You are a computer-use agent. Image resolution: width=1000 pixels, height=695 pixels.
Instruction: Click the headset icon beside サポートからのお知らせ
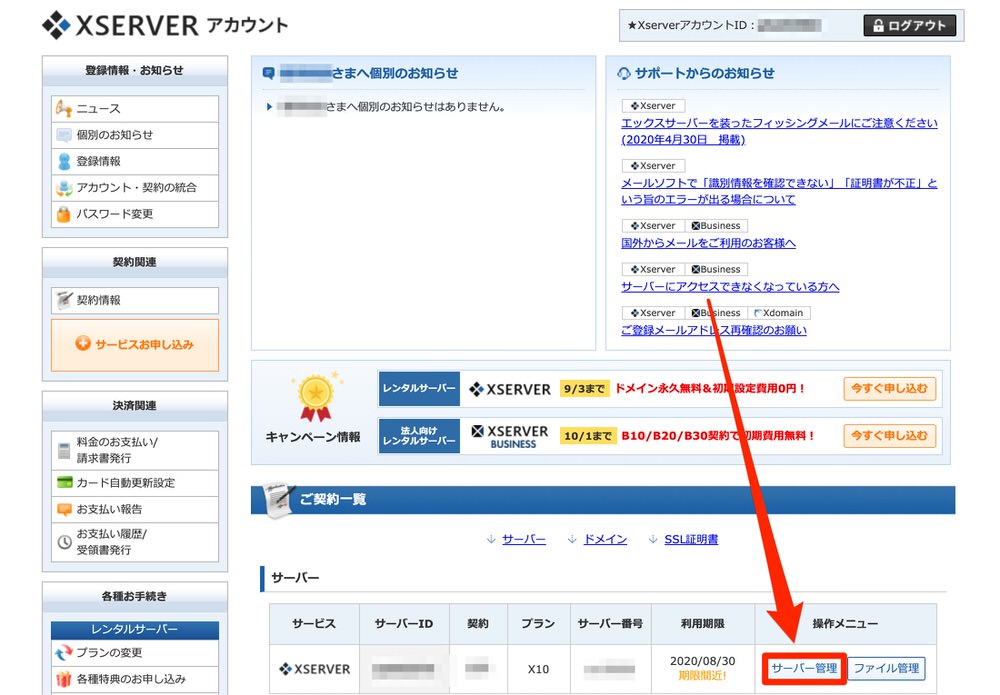click(624, 73)
